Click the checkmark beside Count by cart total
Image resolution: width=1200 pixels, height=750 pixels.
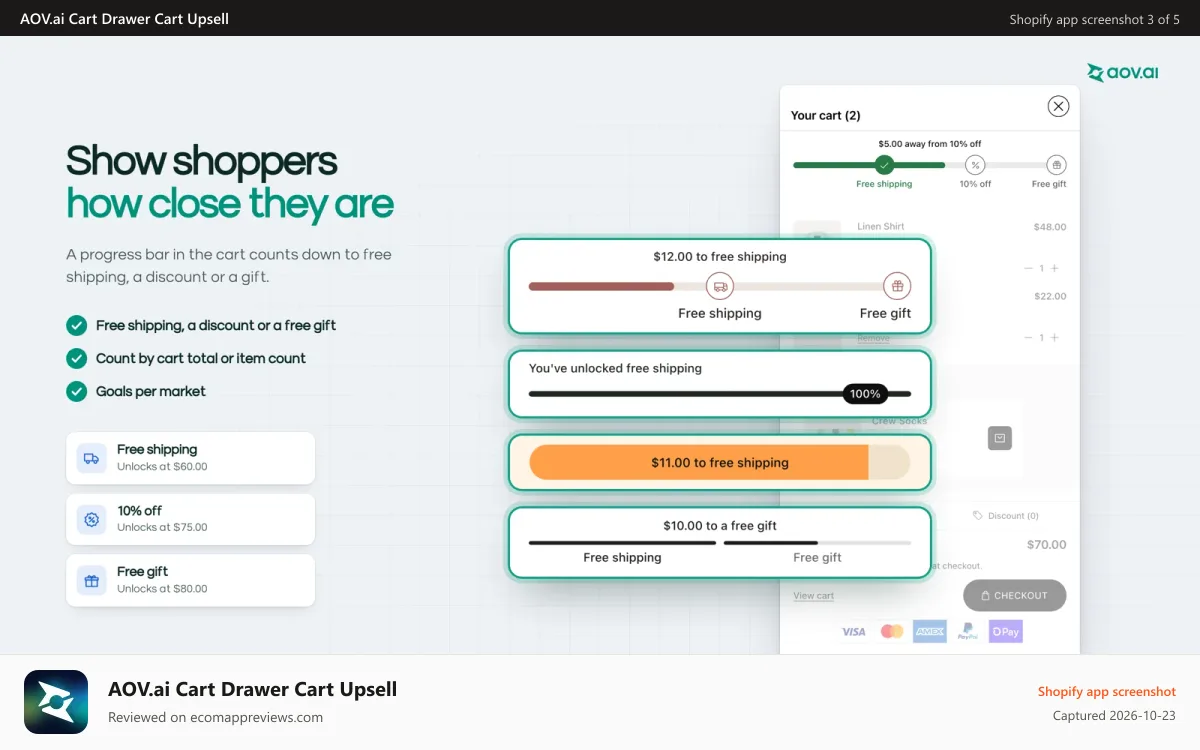point(77,358)
